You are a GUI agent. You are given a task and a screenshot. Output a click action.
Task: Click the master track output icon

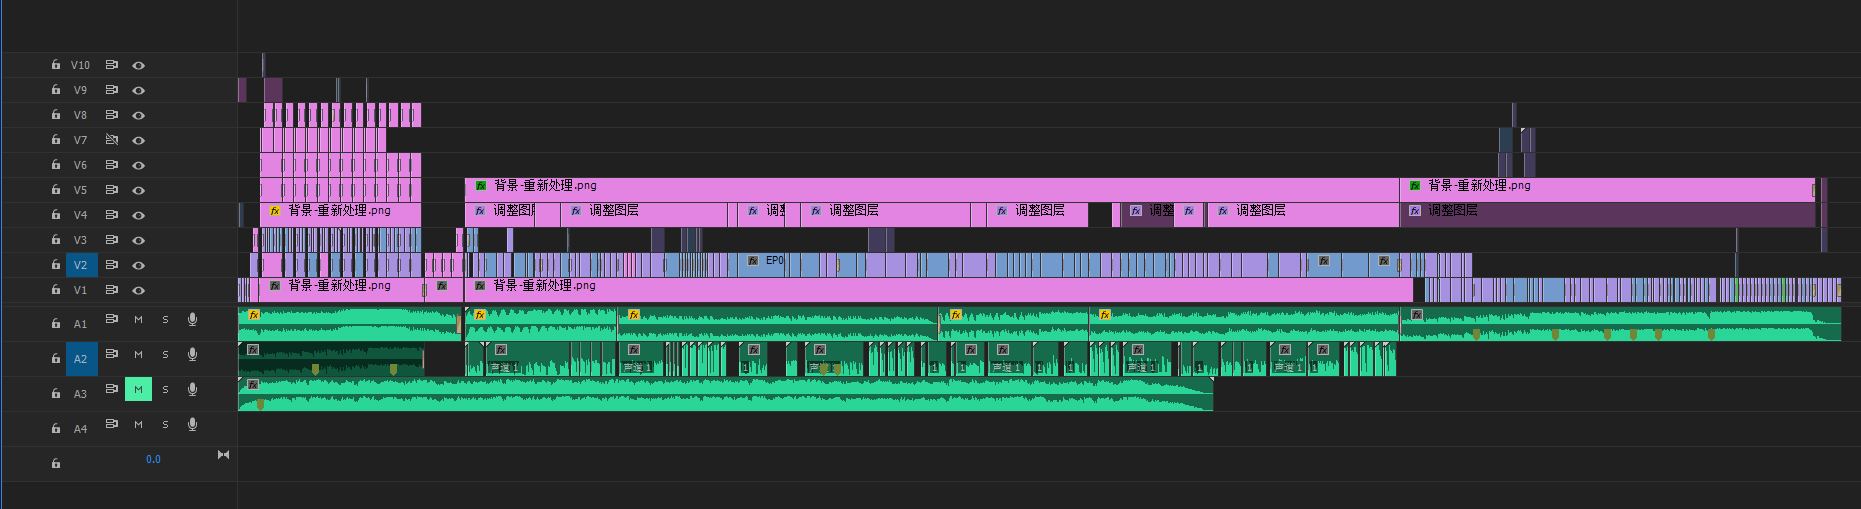[223, 455]
